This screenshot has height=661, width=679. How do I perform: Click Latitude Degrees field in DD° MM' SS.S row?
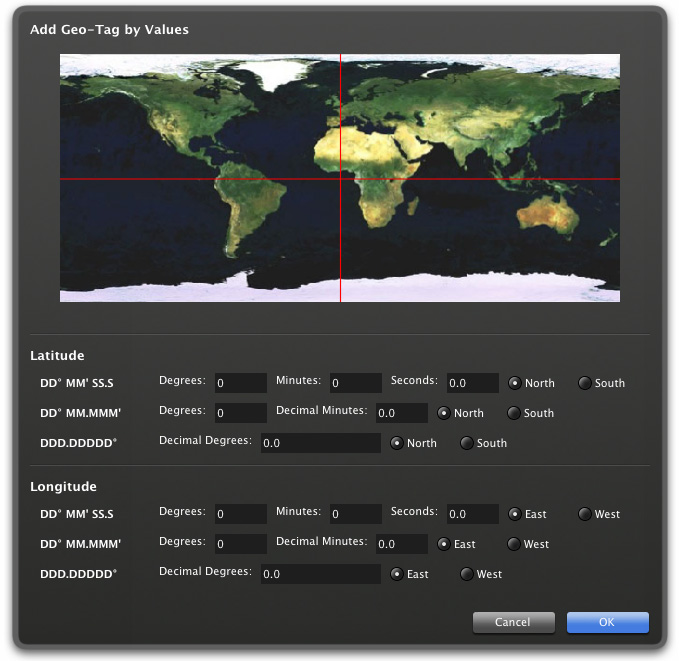[241, 383]
